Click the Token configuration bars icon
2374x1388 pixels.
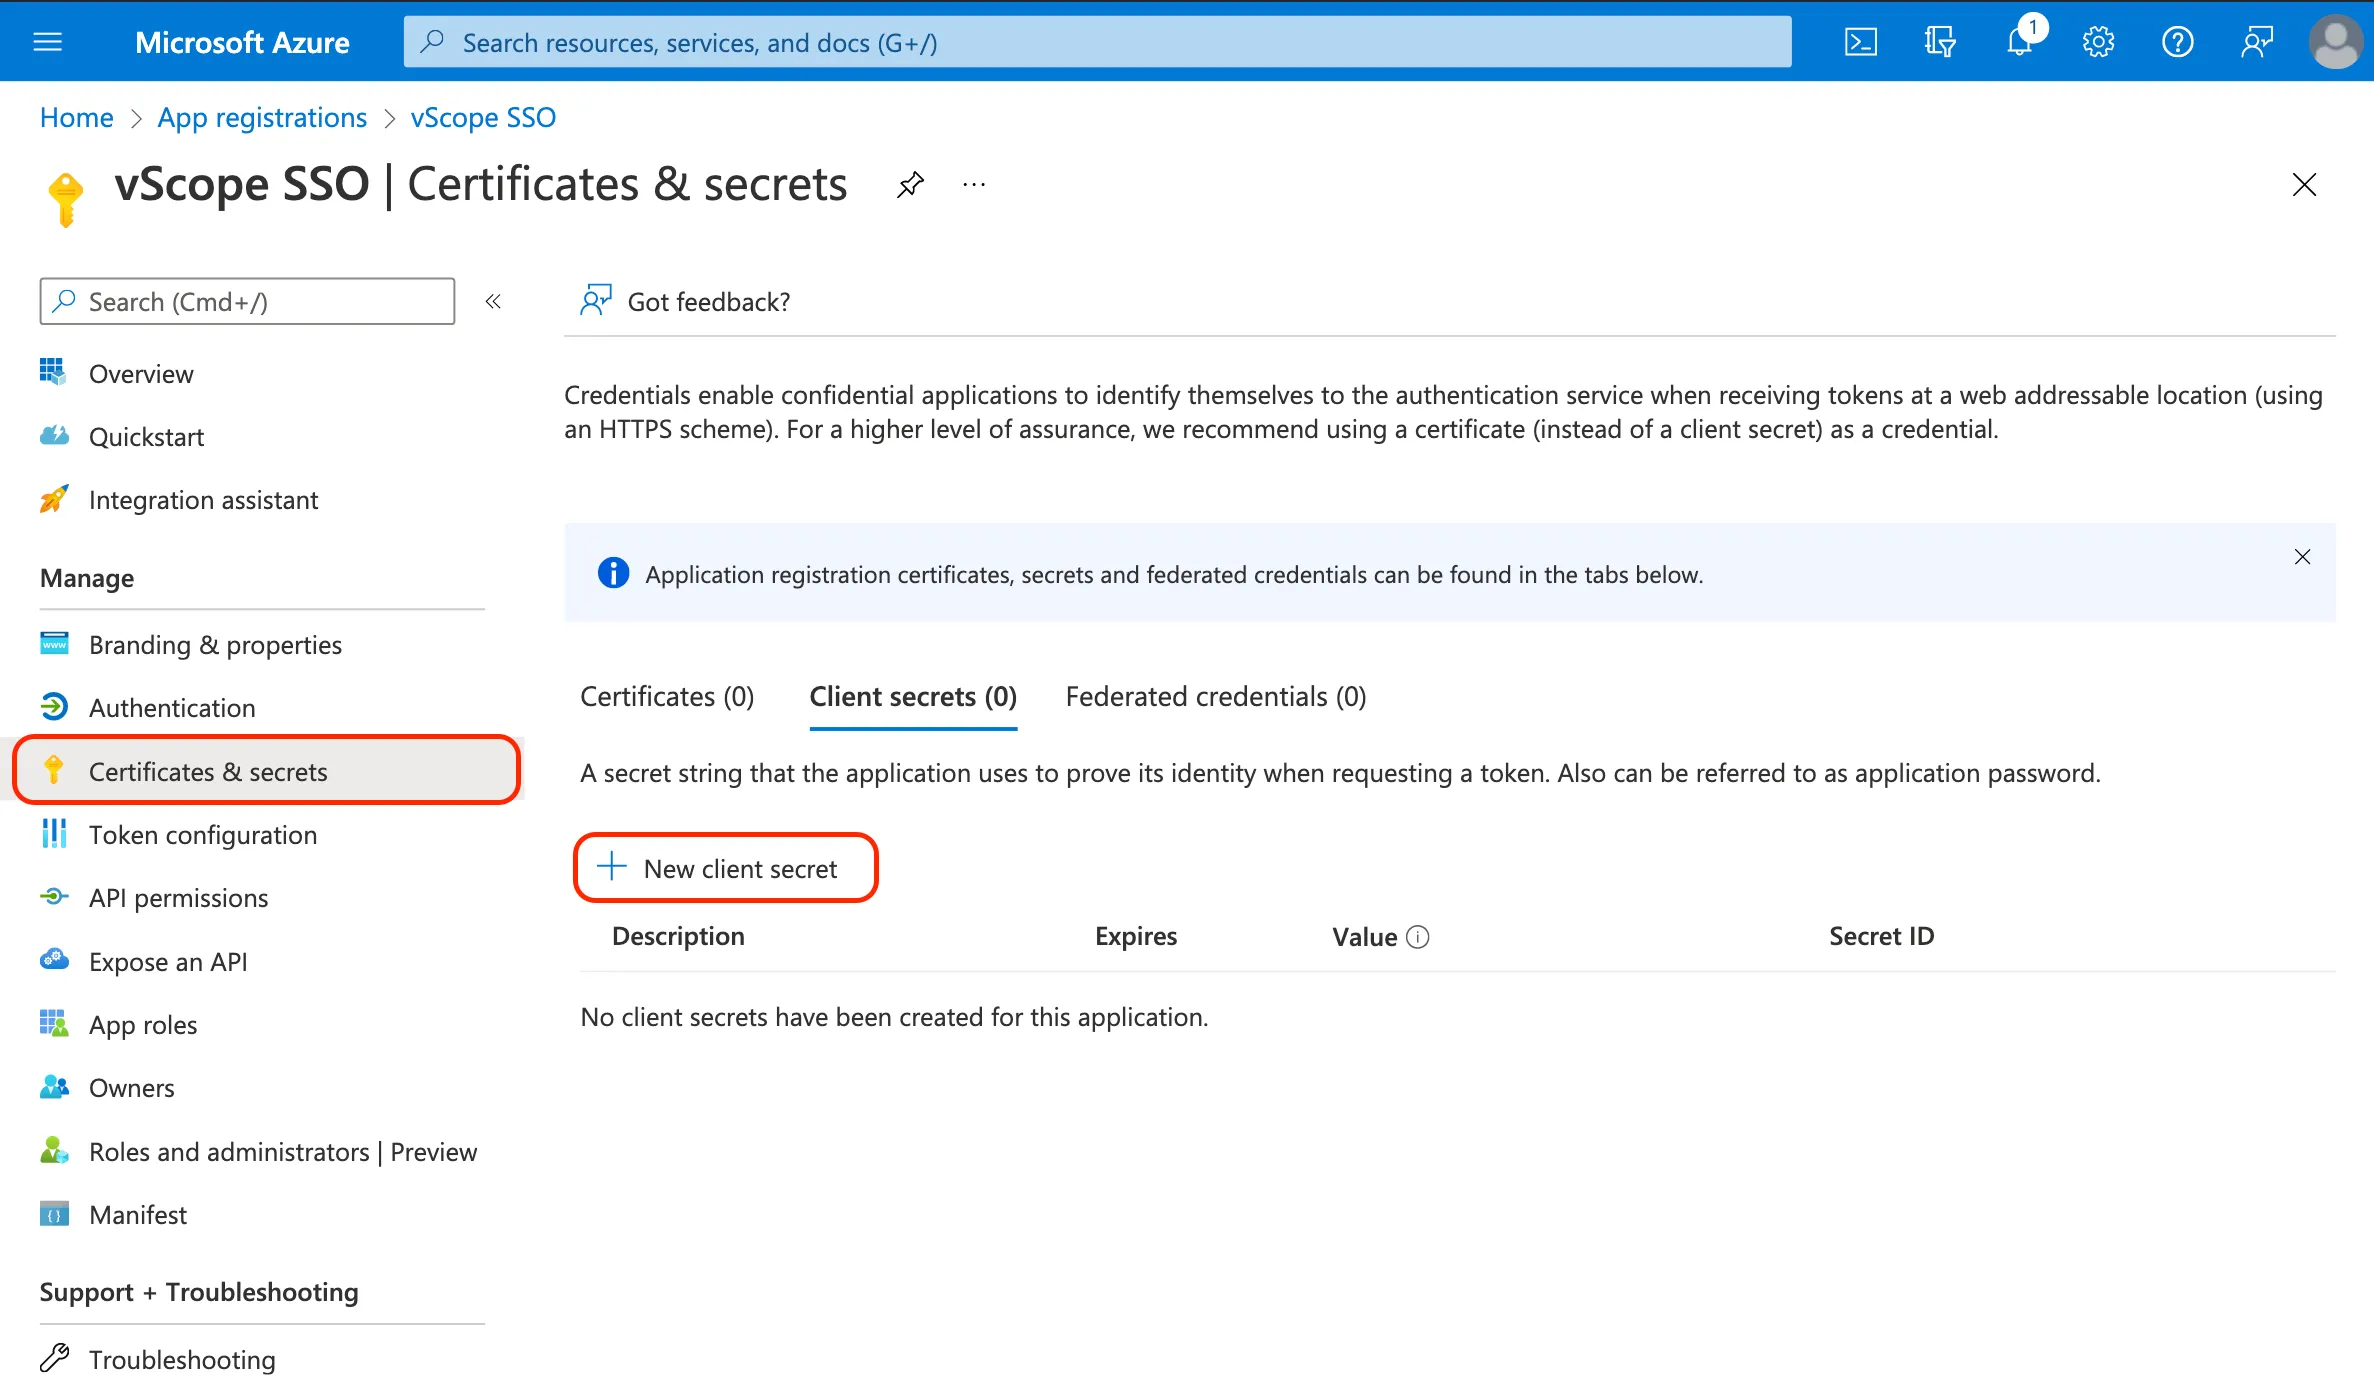tap(54, 833)
